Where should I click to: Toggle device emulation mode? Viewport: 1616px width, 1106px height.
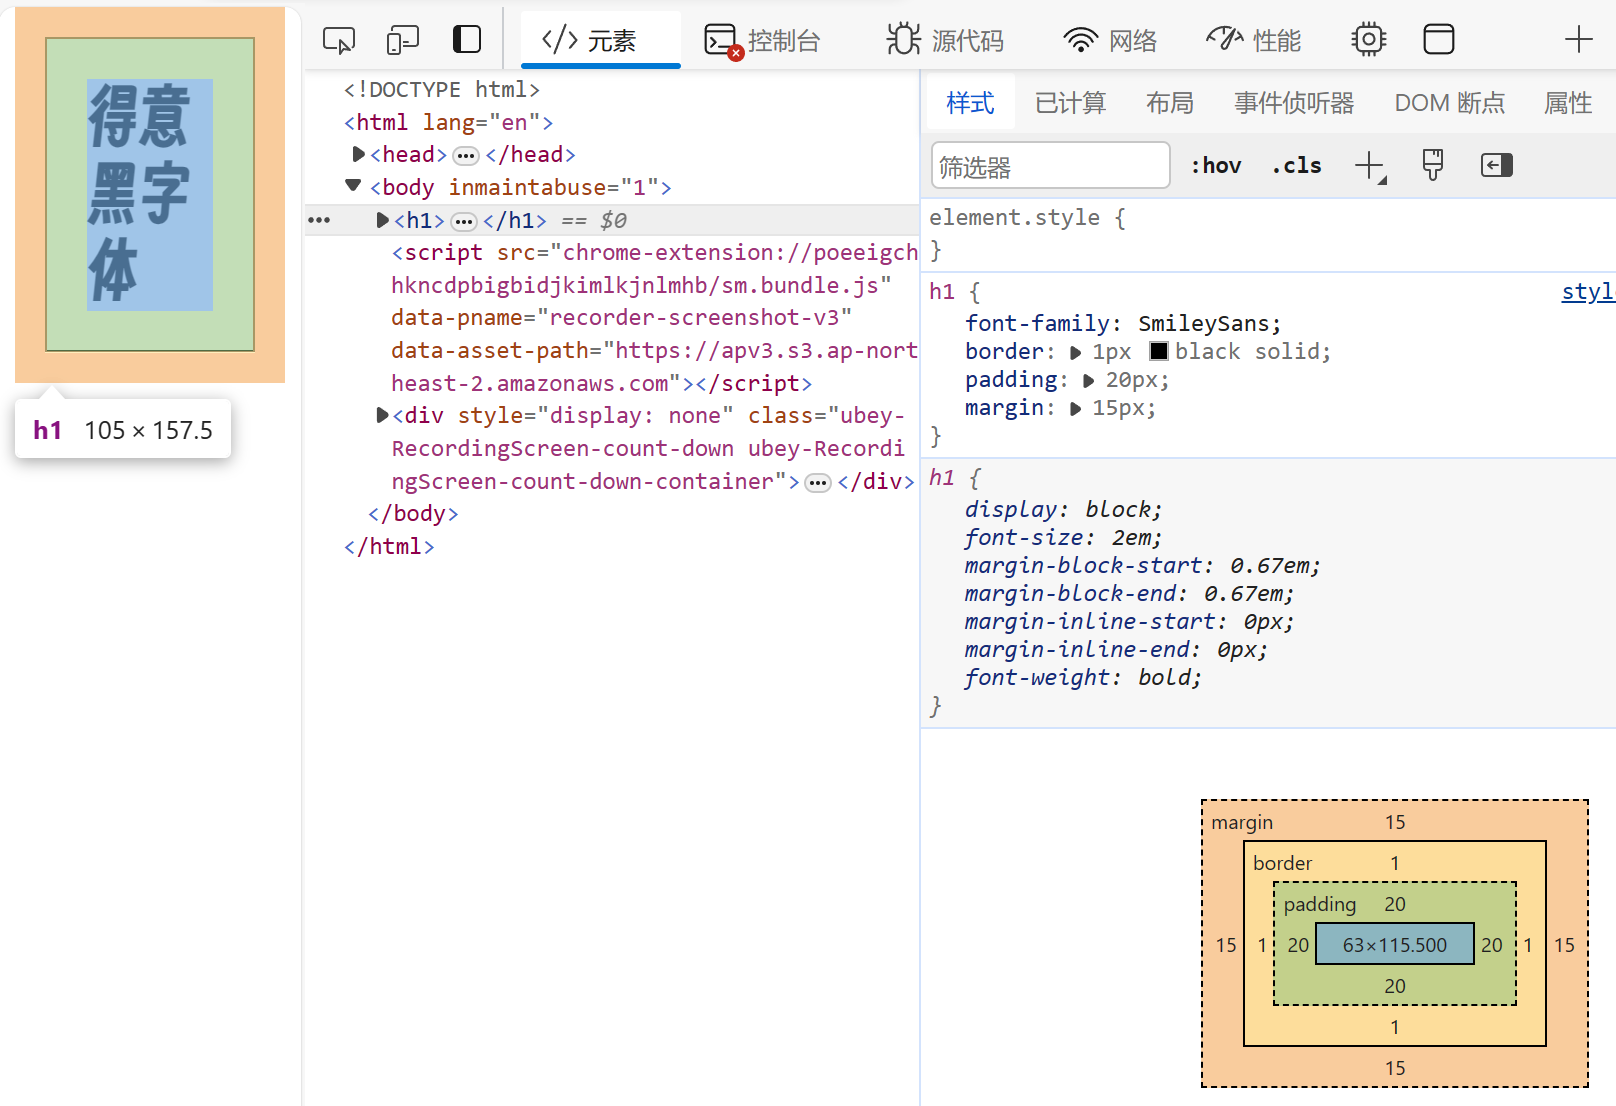[403, 40]
